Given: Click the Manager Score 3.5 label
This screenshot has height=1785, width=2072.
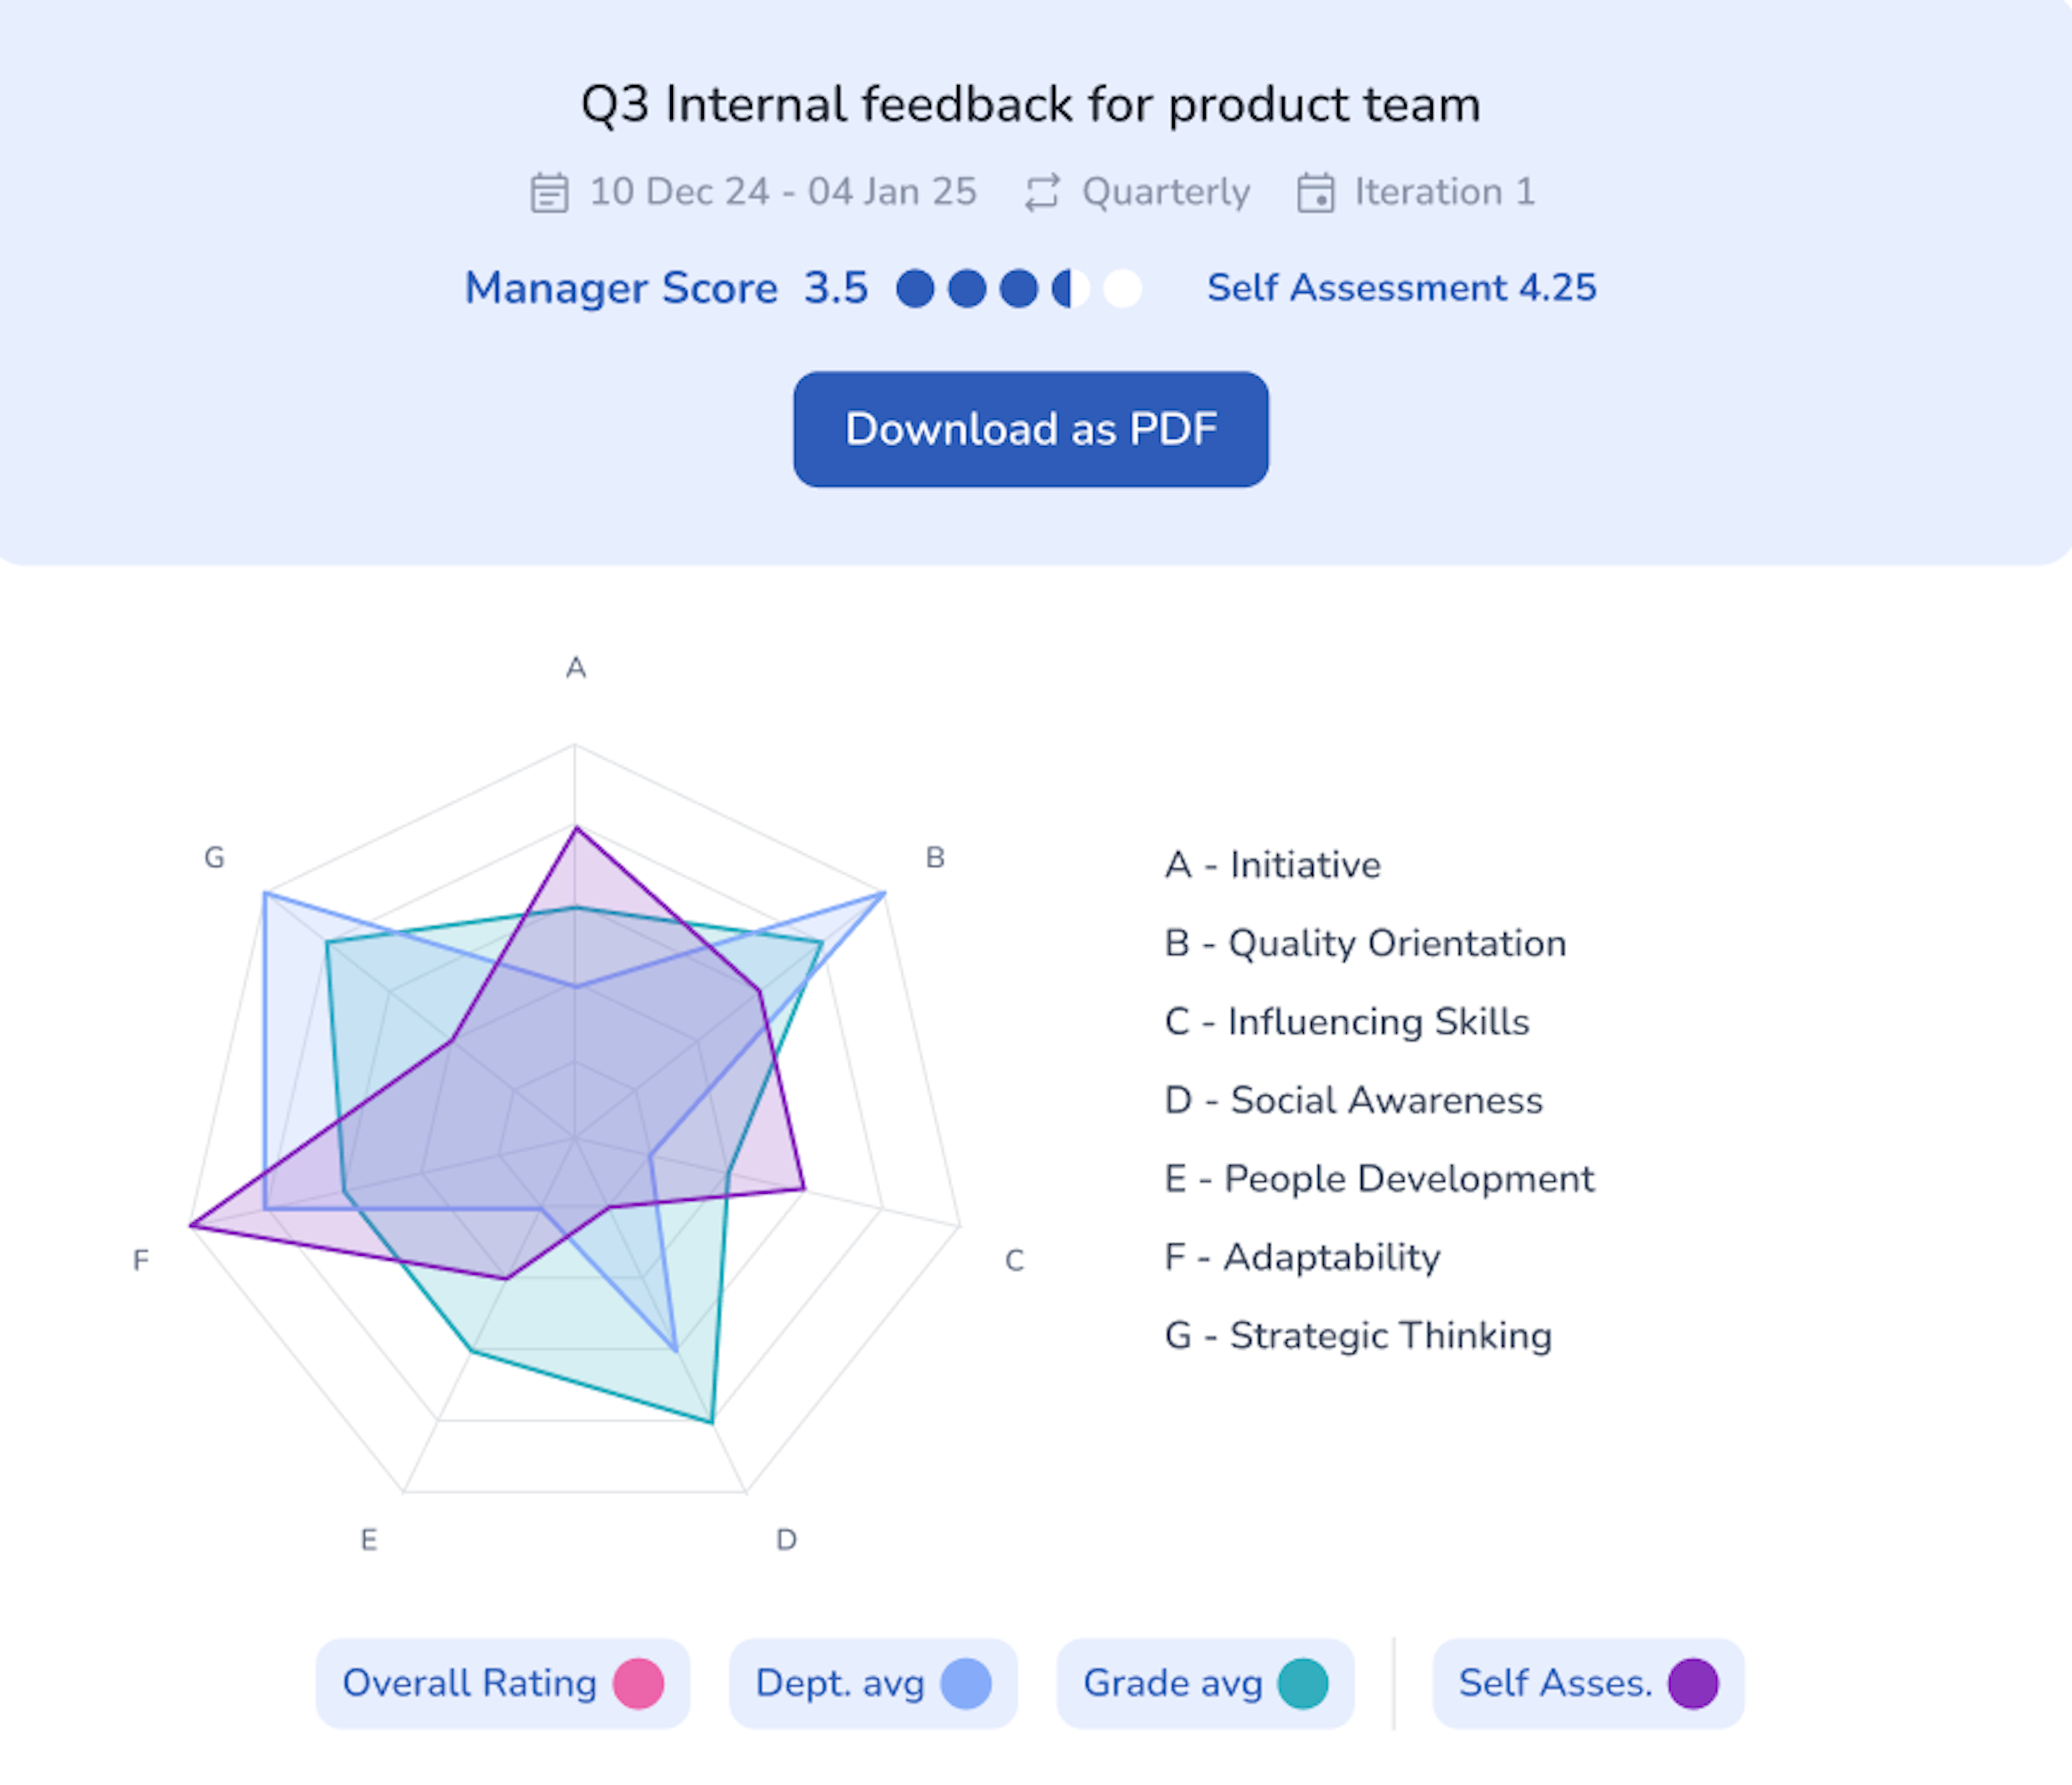Looking at the screenshot, I should point(666,288).
